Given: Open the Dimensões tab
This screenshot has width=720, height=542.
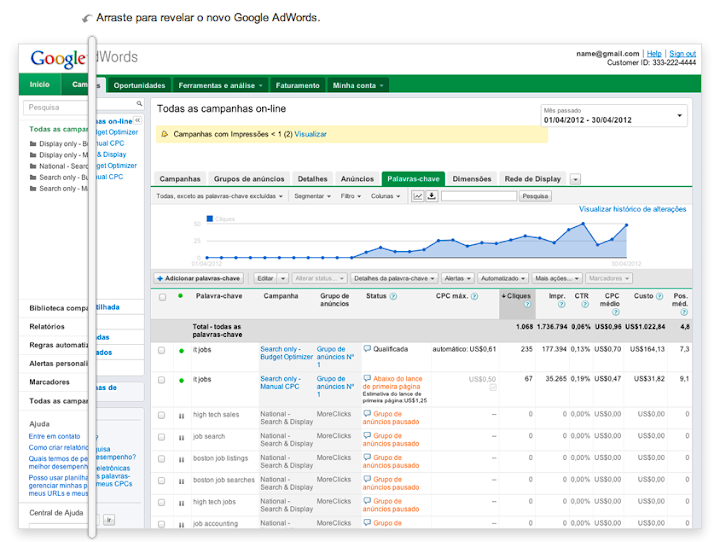Looking at the screenshot, I should (x=472, y=179).
